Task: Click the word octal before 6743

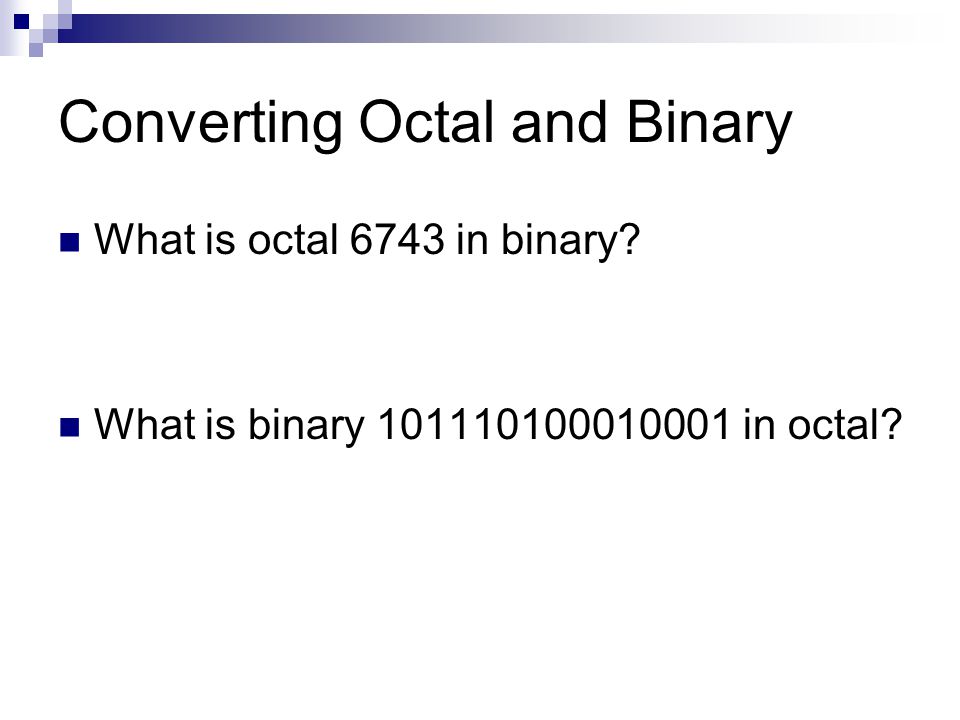Action: 293,239
